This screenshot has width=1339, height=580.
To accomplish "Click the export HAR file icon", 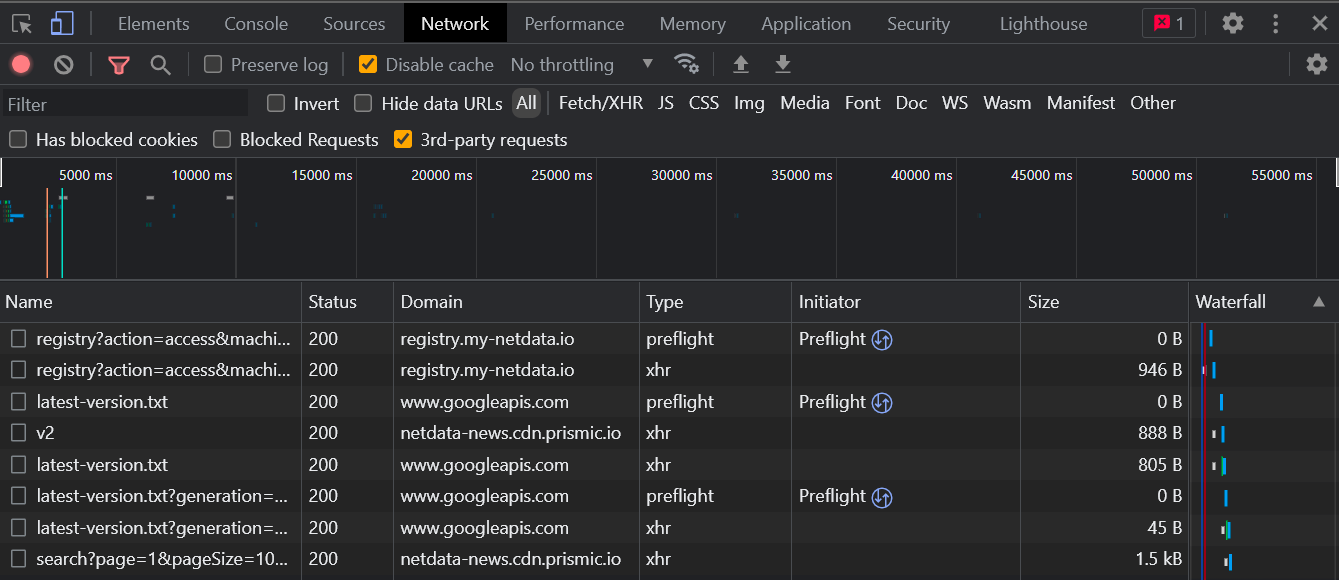I will (x=783, y=64).
